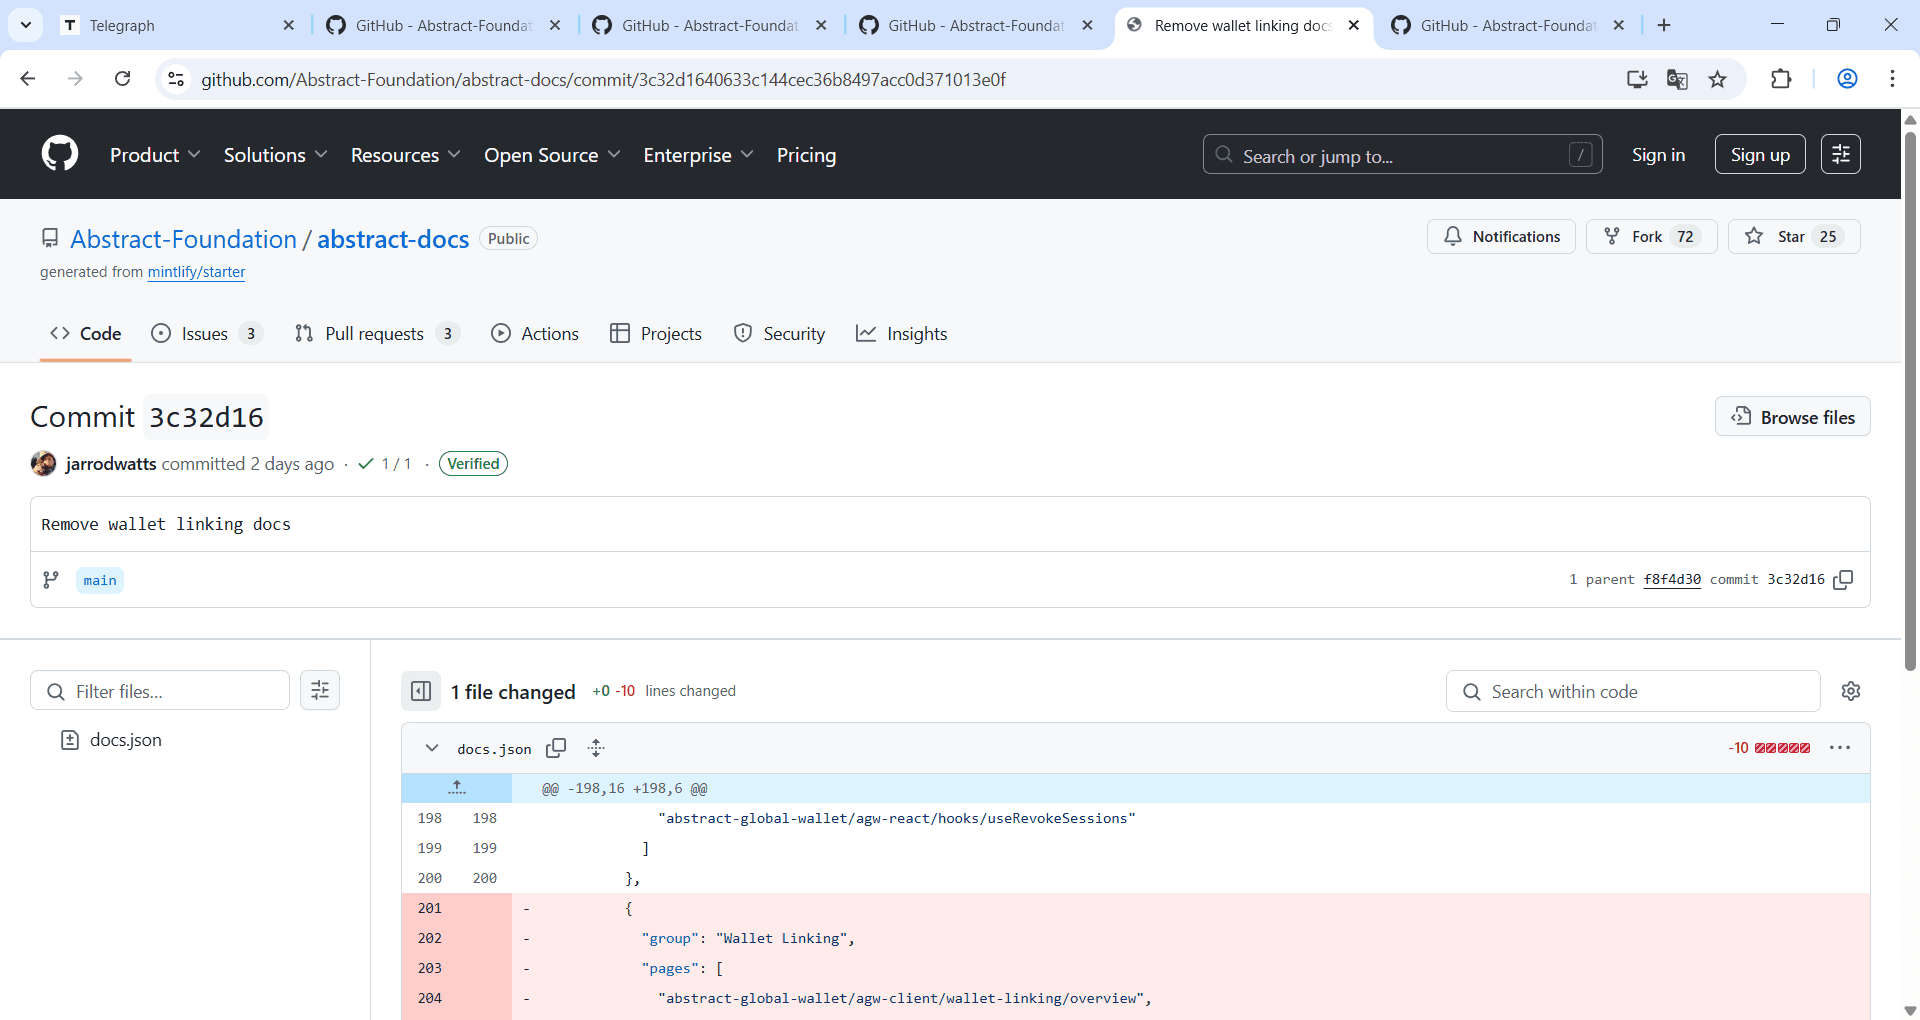Star the abstract-docs repository
Image resolution: width=1920 pixels, height=1020 pixels.
(x=1794, y=236)
